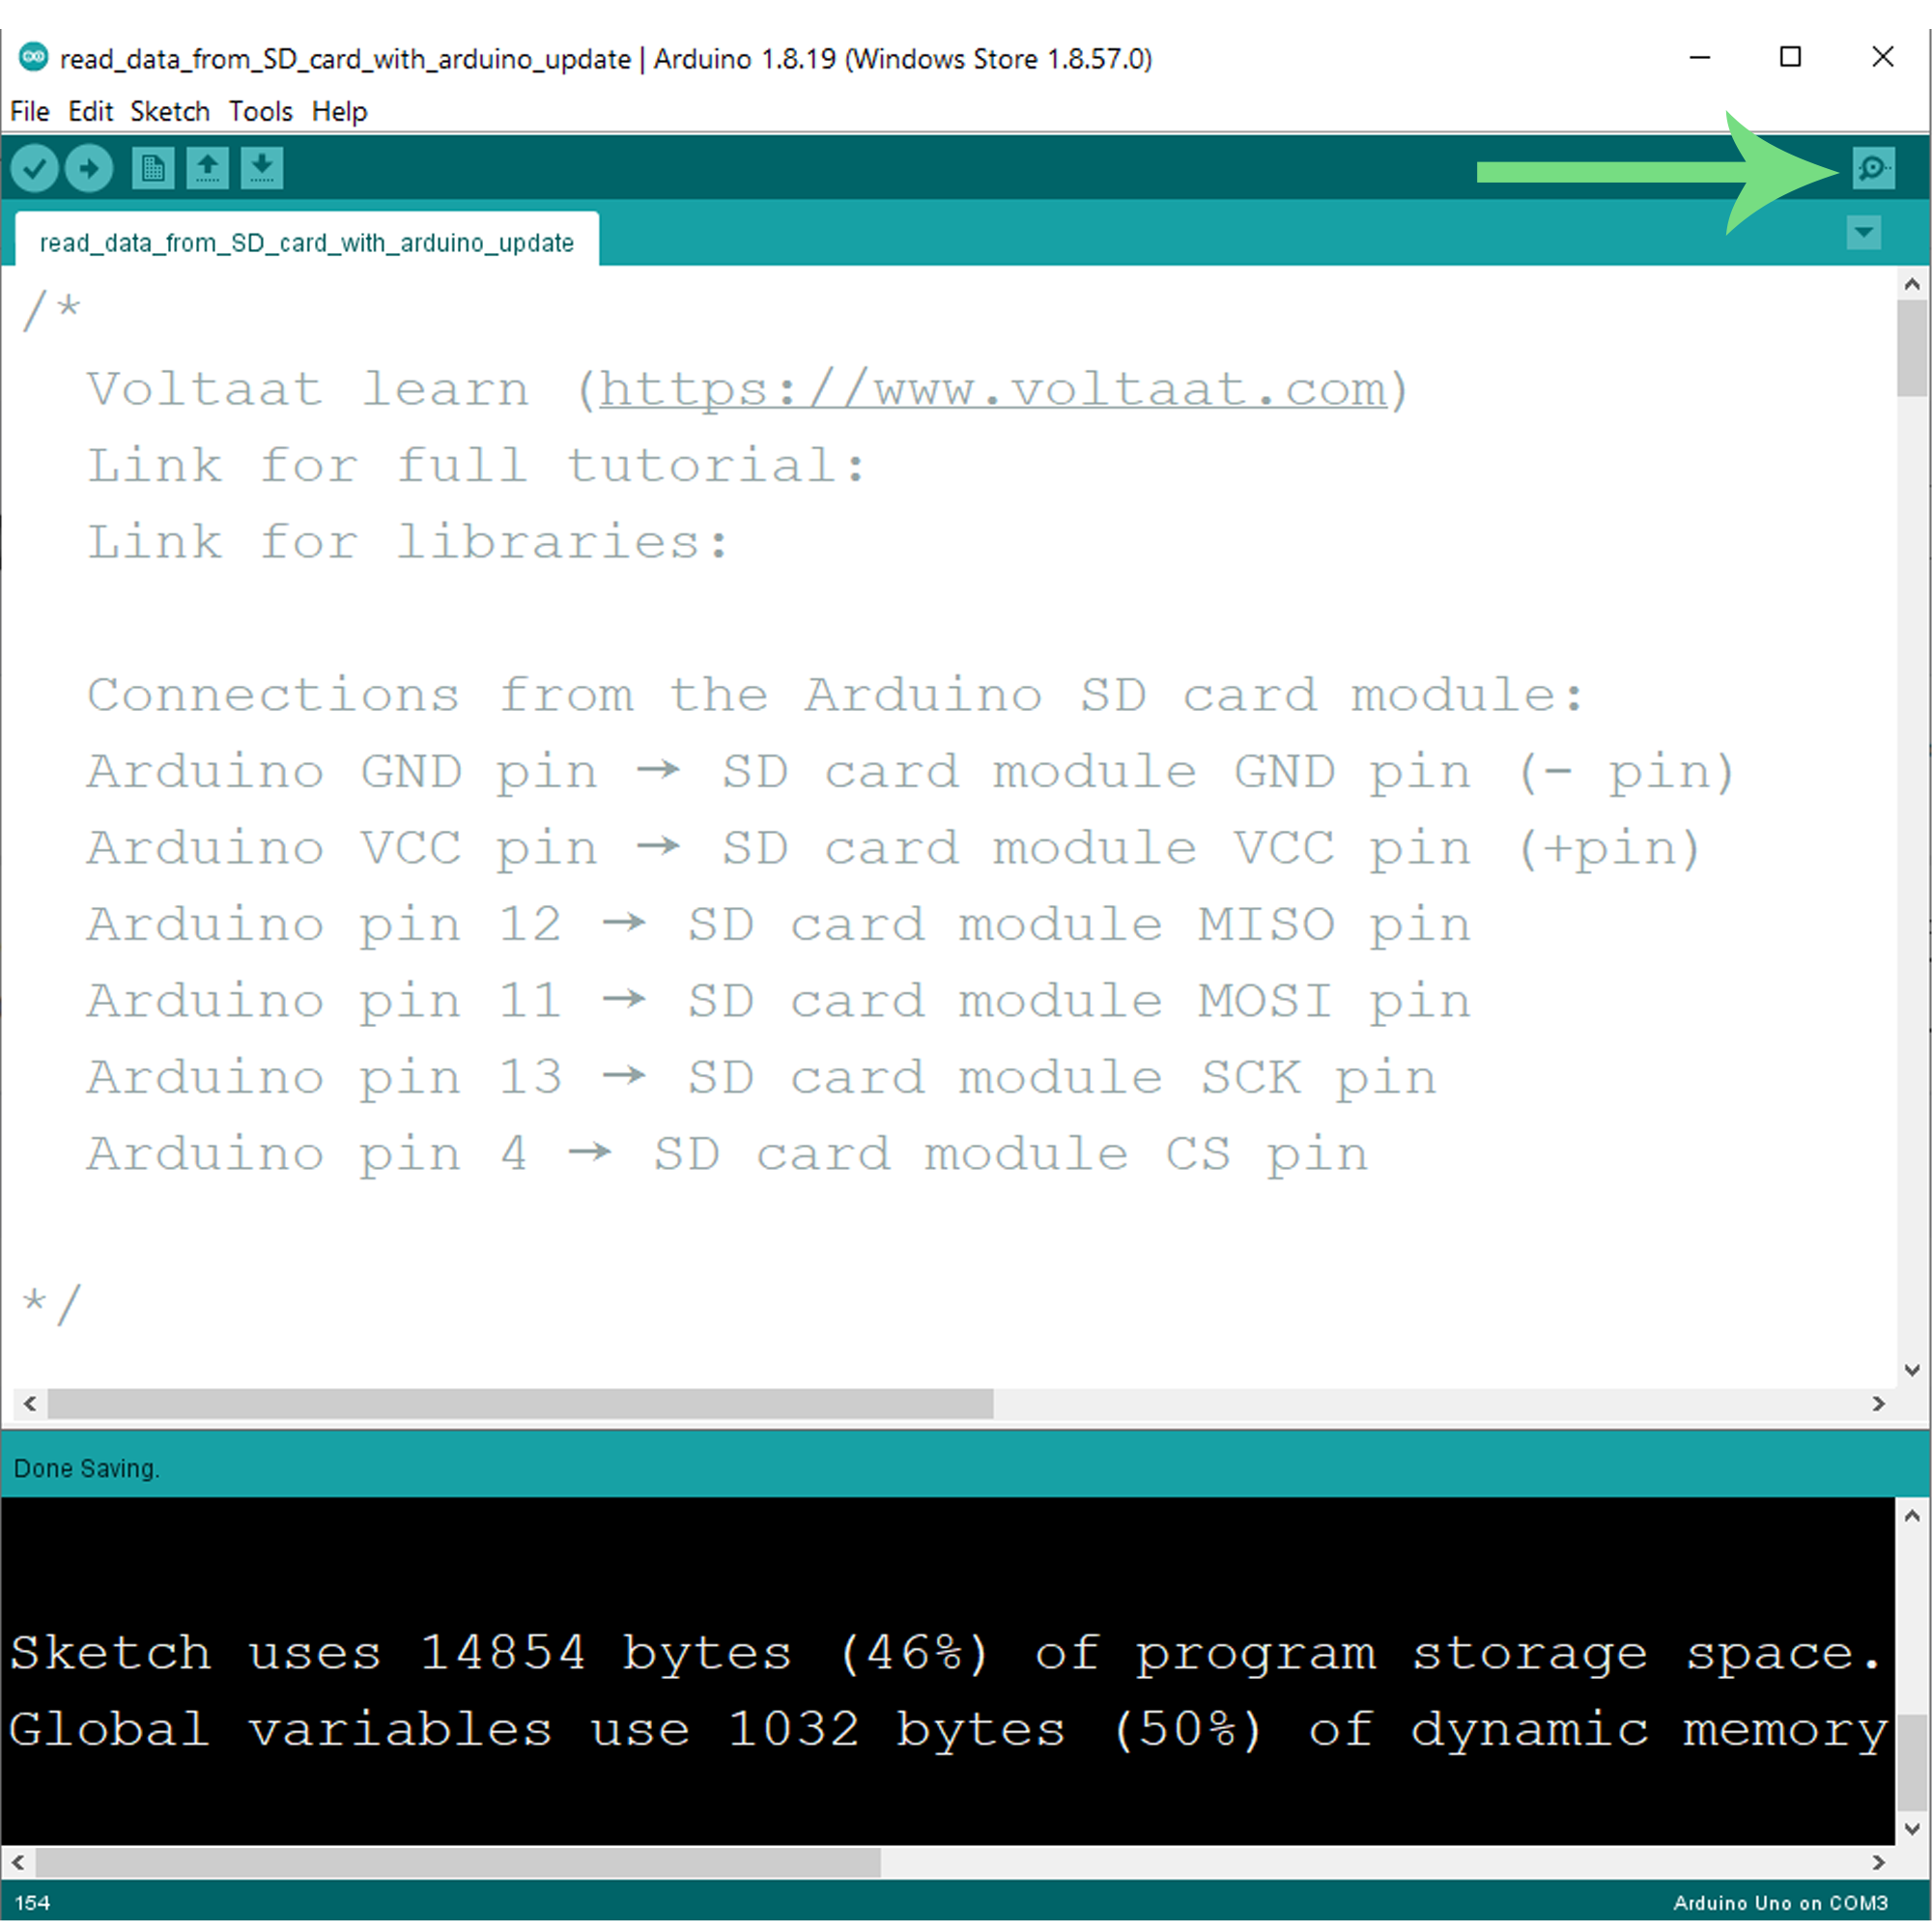Image resolution: width=1932 pixels, height=1932 pixels.
Task: Click the 'Arduino pin 11' MOSI line
Action: (x=778, y=1001)
